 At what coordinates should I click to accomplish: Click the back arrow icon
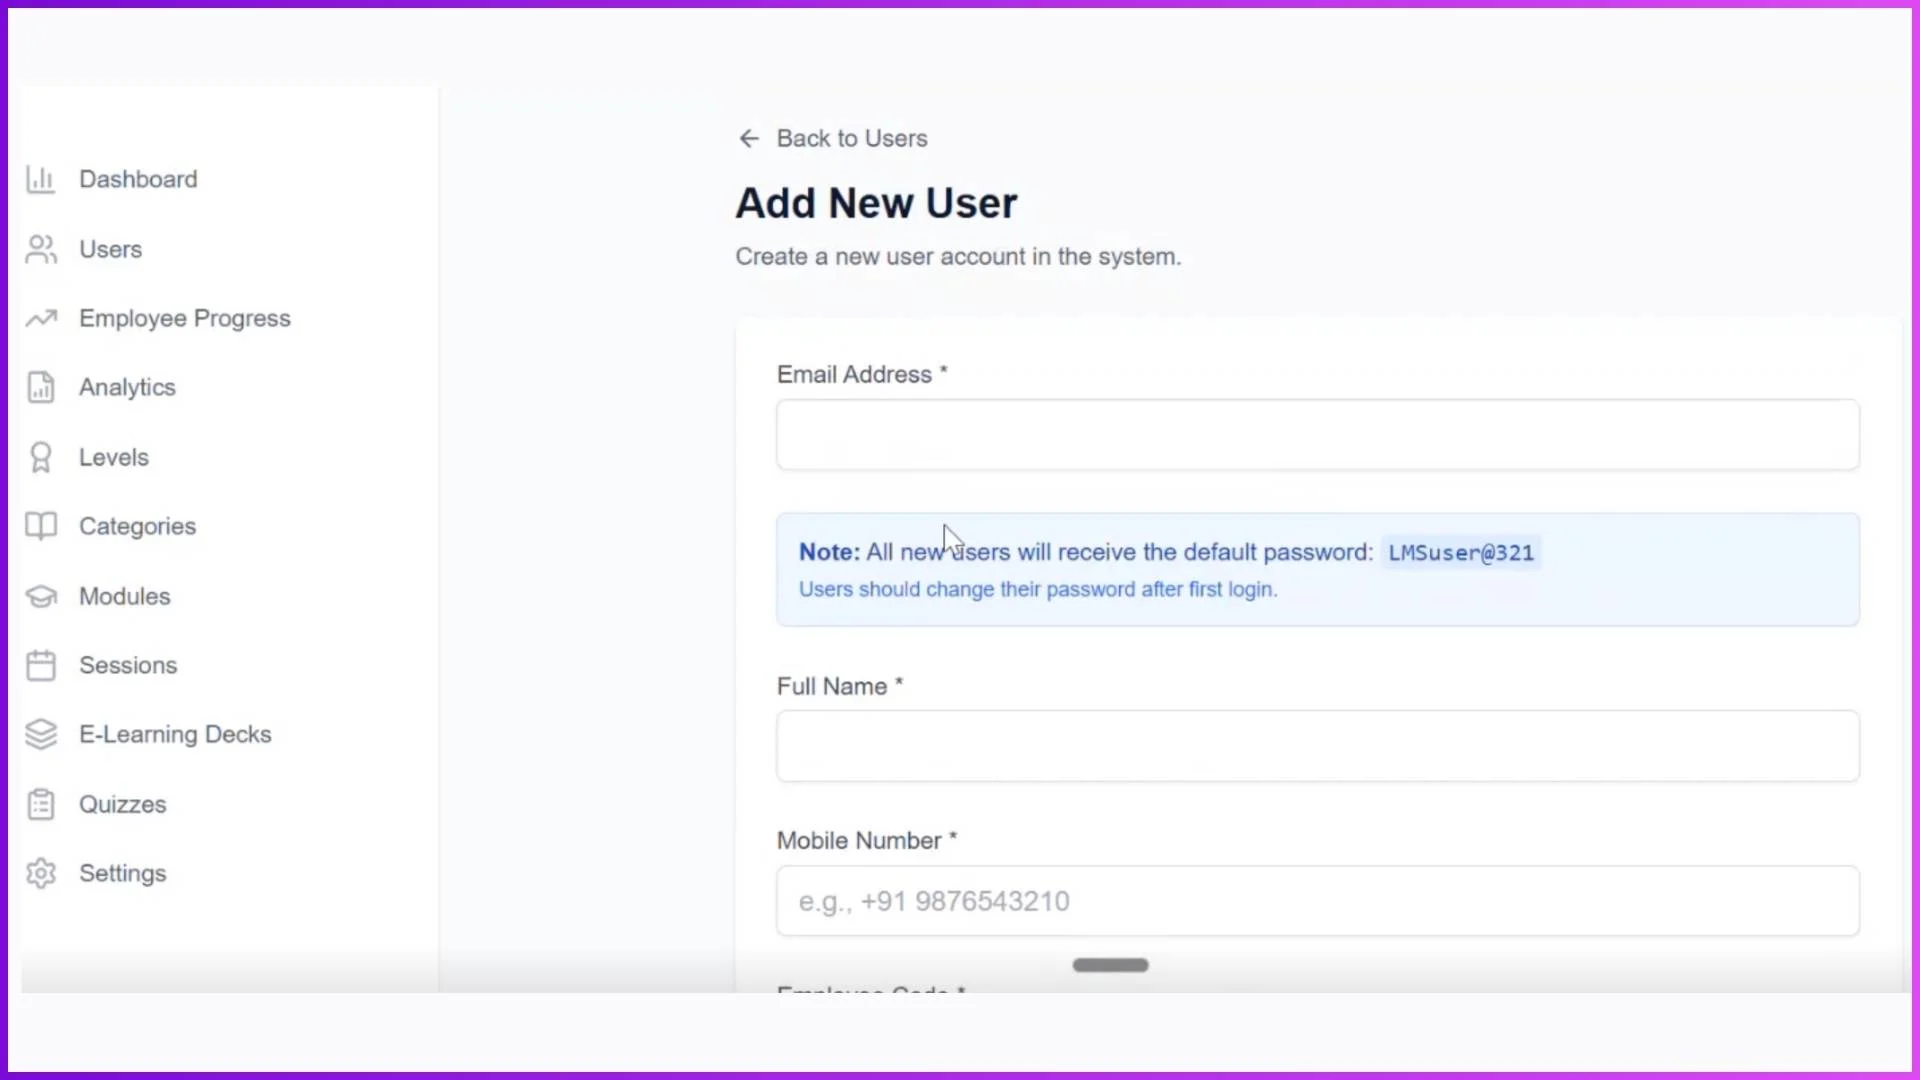[749, 138]
